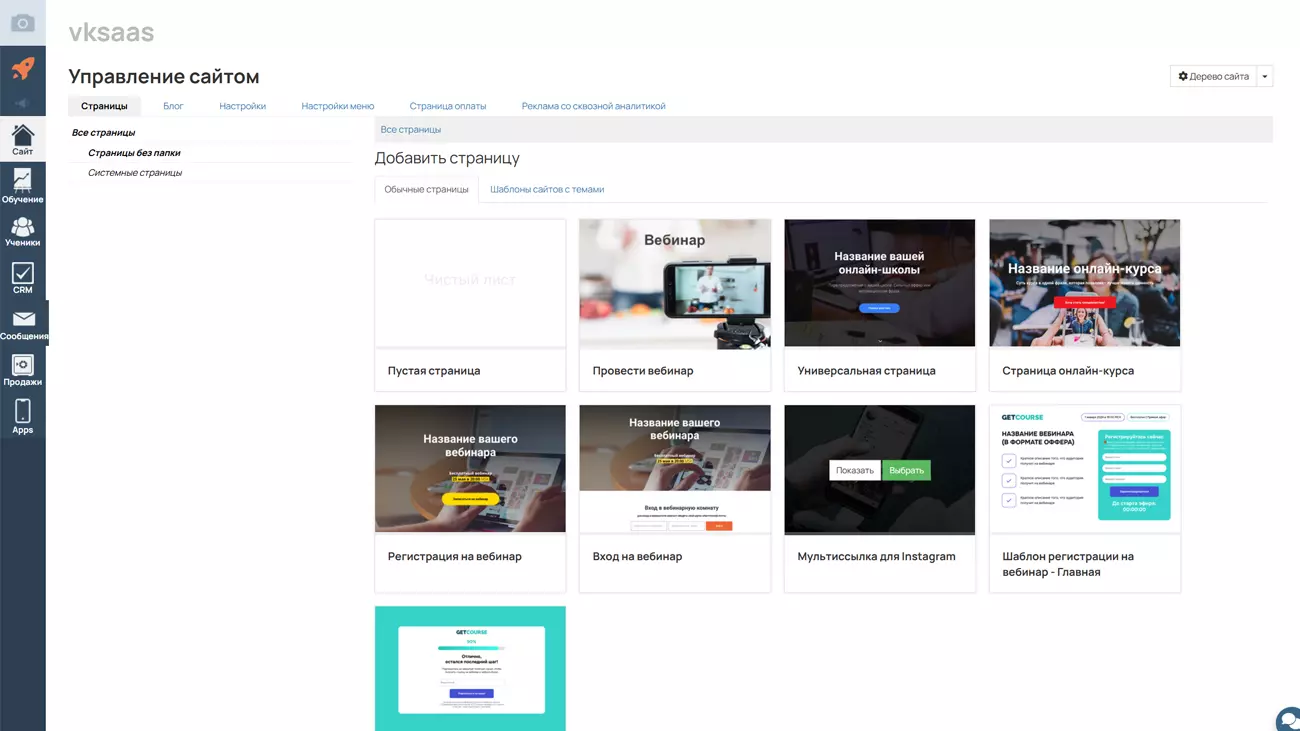Click the Дерево сайта button
1300x731 pixels.
(1213, 76)
